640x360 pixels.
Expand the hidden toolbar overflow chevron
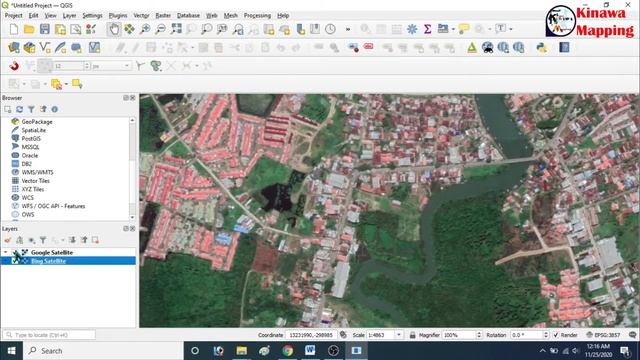[348, 29]
